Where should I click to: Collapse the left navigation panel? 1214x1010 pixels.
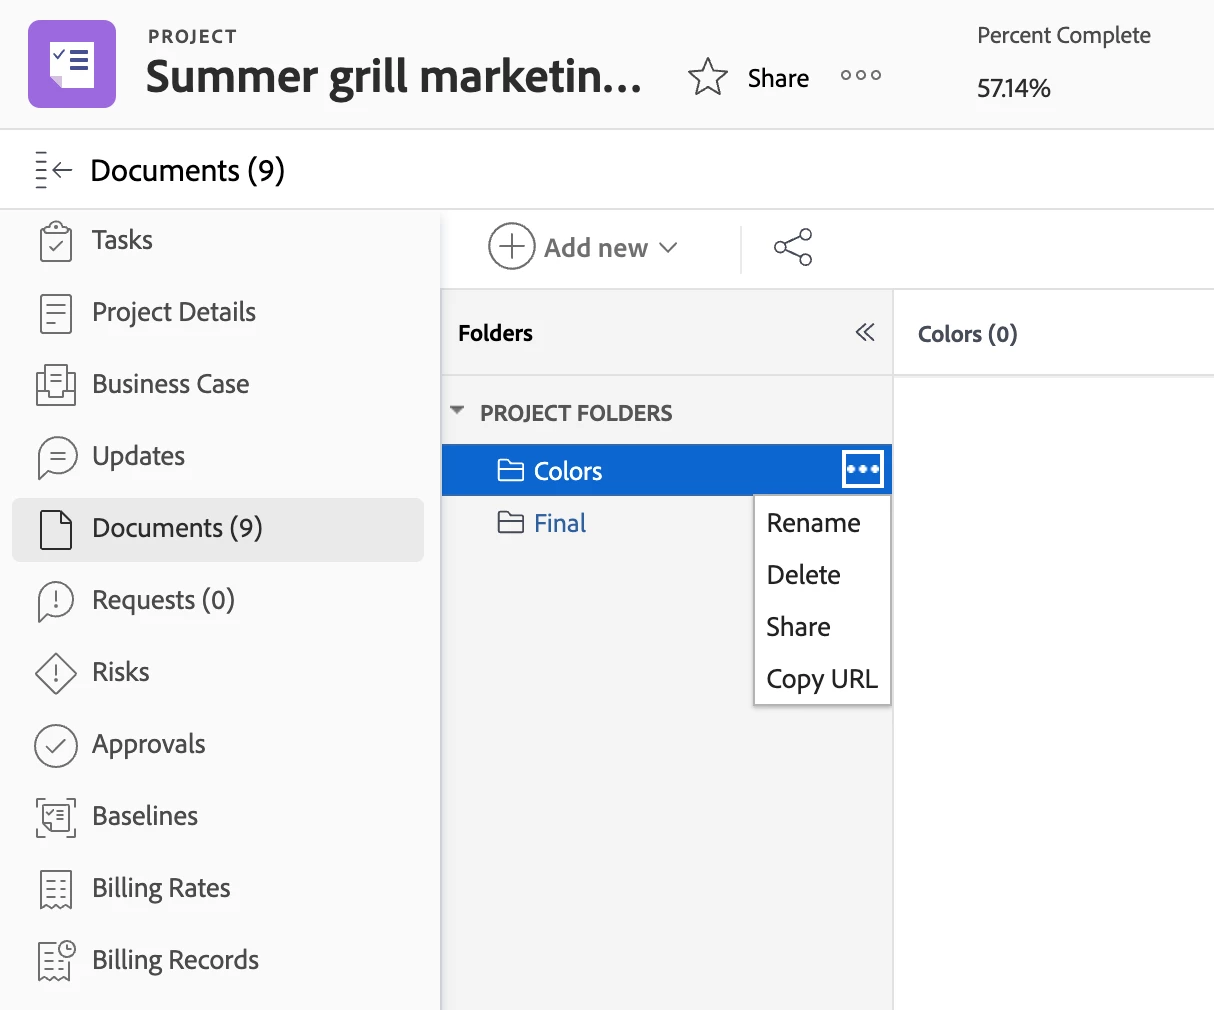tap(54, 170)
